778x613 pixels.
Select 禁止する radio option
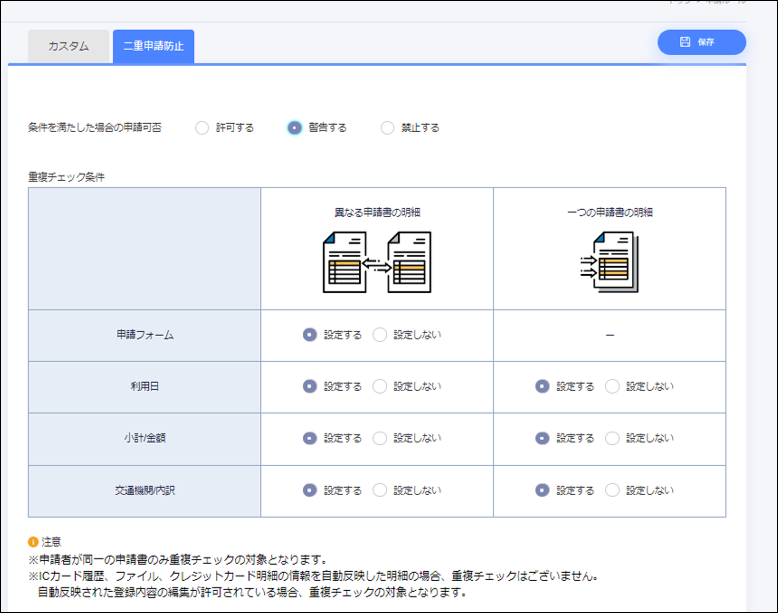[387, 128]
